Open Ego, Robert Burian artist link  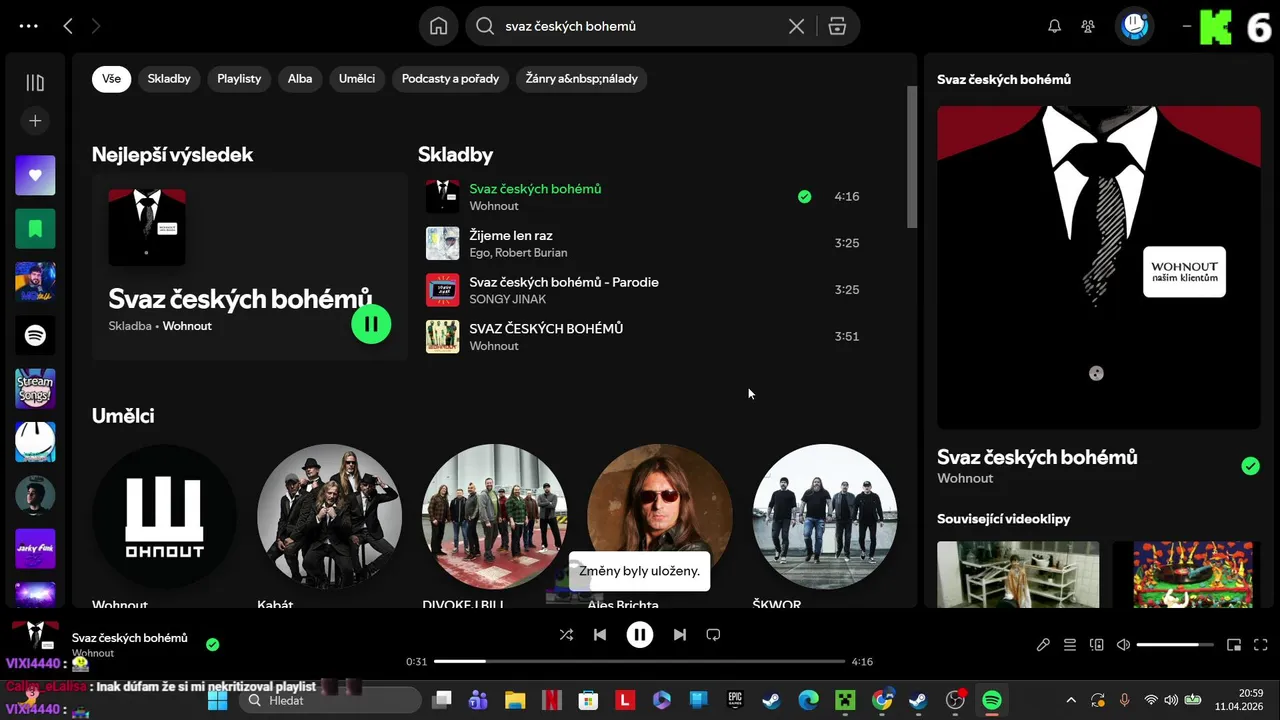pos(518,253)
